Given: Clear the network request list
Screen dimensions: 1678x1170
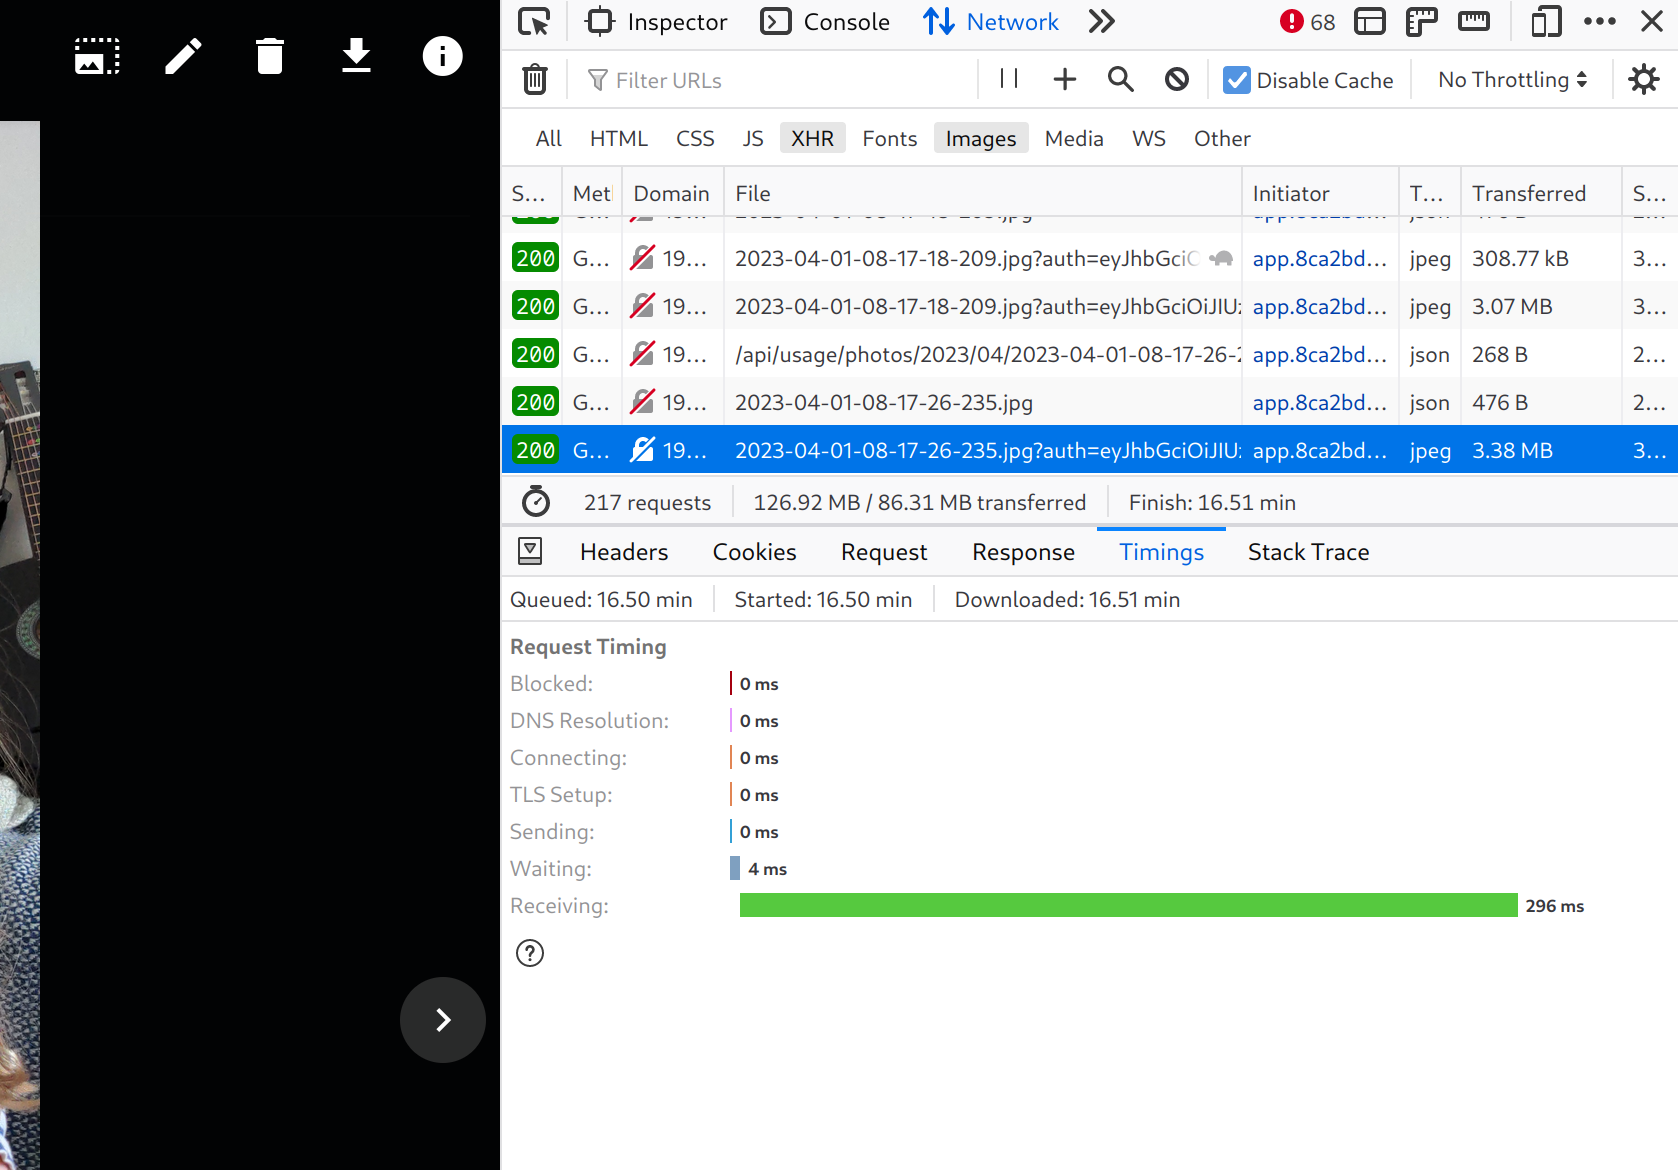Looking at the screenshot, I should coord(535,79).
